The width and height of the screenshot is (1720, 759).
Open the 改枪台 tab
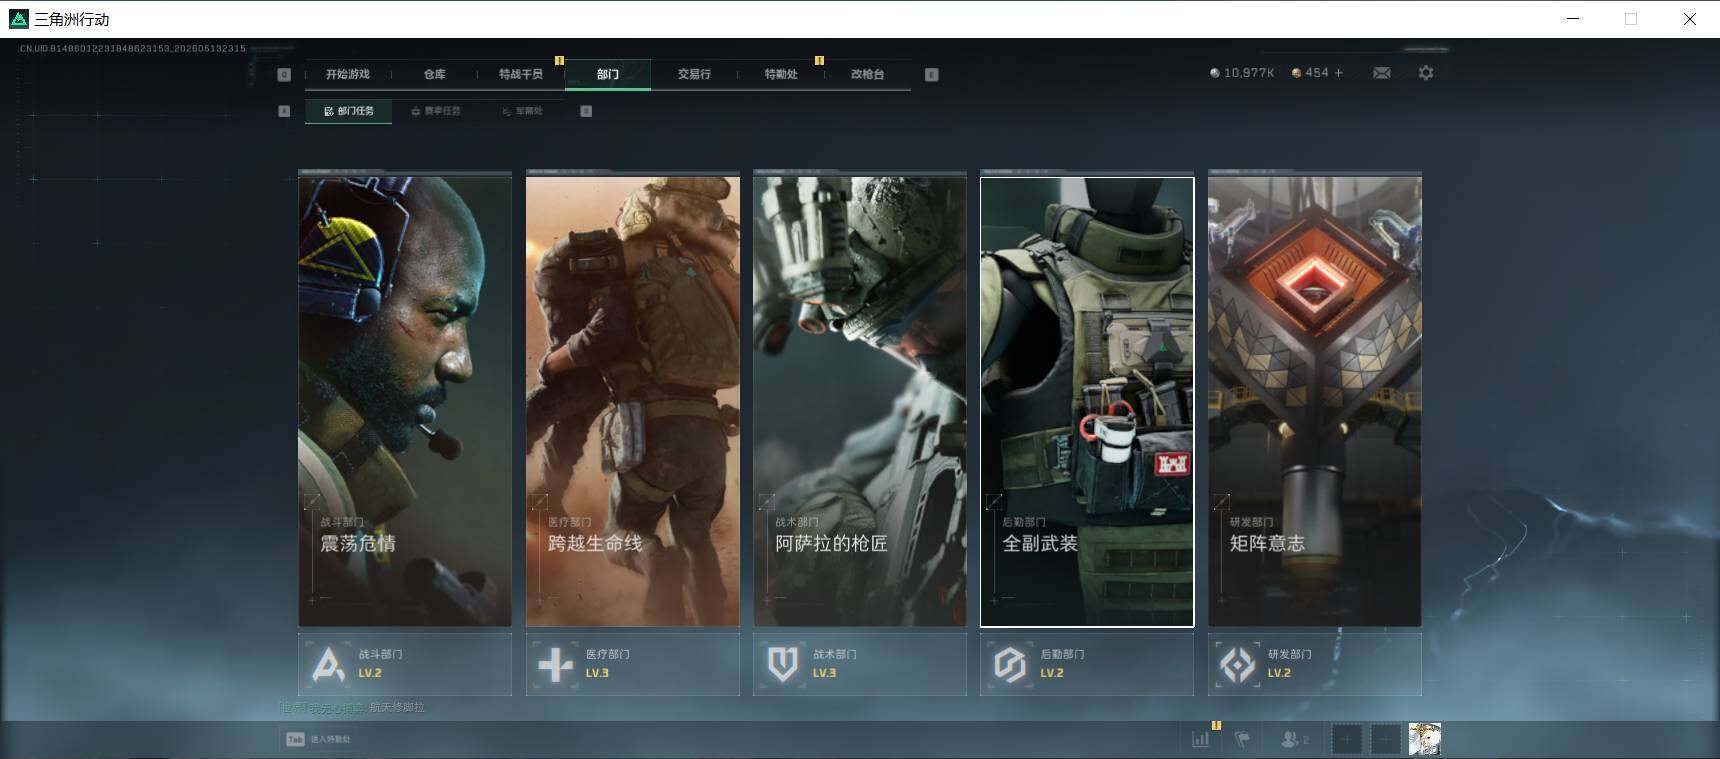[867, 74]
